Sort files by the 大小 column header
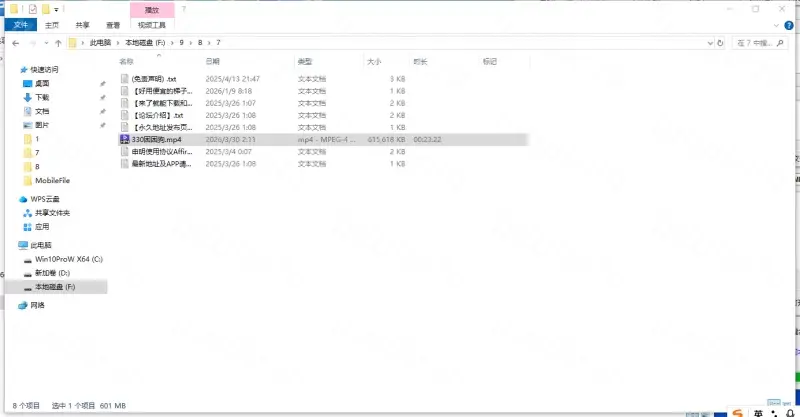 (374, 61)
